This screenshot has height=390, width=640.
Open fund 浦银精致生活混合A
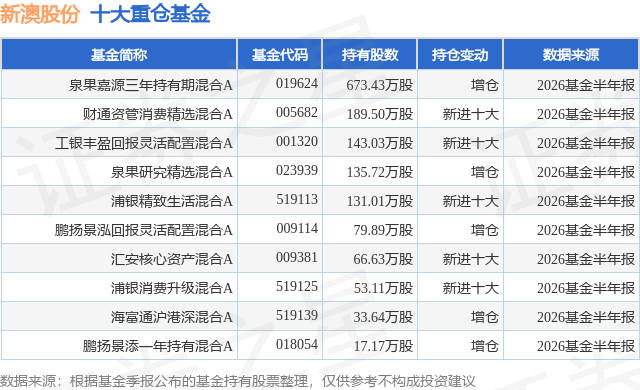[171, 201]
